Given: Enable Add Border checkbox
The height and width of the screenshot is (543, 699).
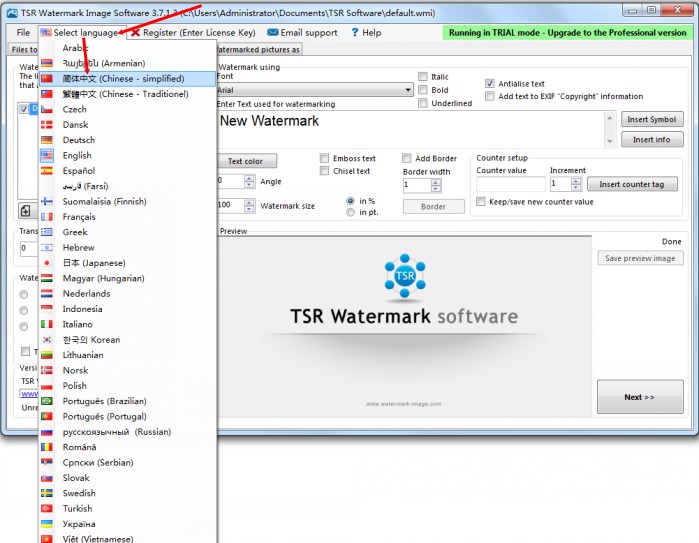Looking at the screenshot, I should click(x=407, y=158).
